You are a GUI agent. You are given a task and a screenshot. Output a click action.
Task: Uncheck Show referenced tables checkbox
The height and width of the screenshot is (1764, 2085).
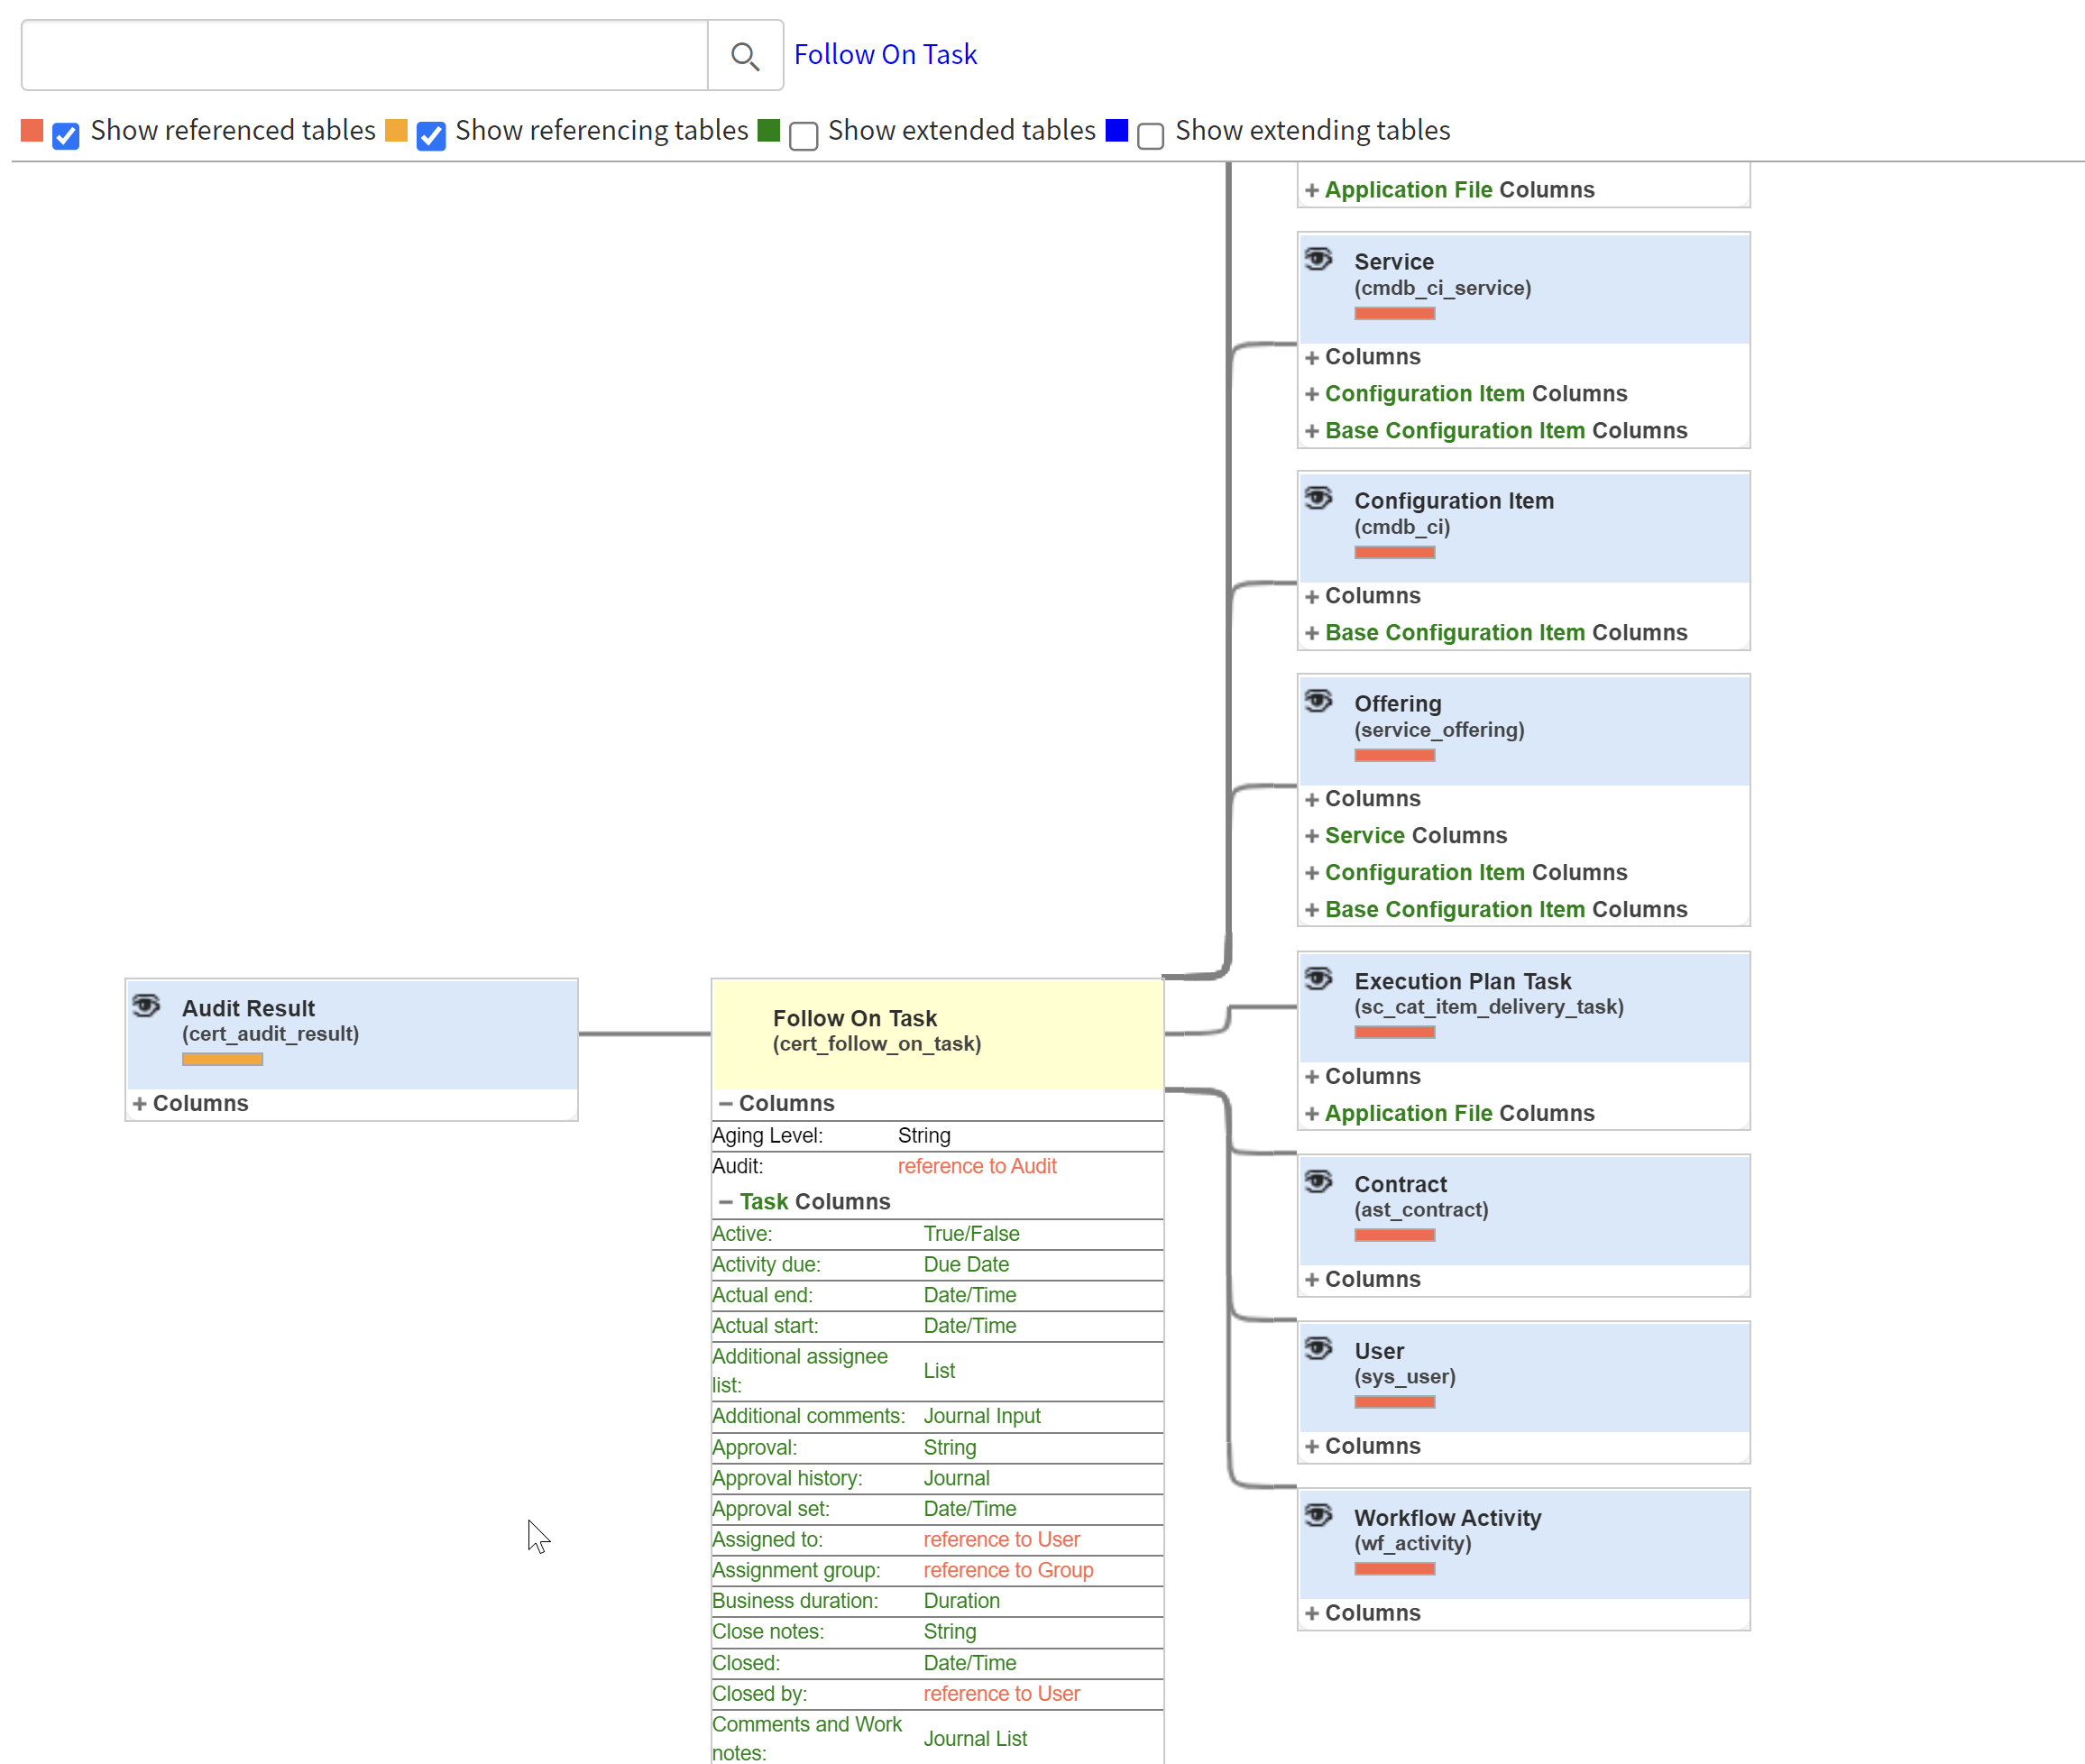pyautogui.click(x=66, y=136)
